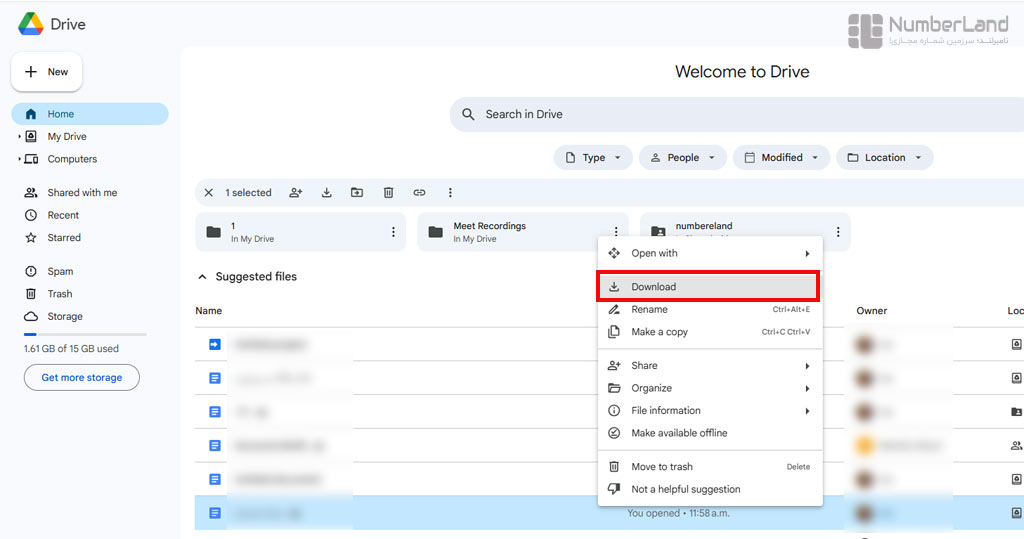Click the shared folder location icon
Image resolution: width=1024 pixels, height=539 pixels.
pos(1016,412)
